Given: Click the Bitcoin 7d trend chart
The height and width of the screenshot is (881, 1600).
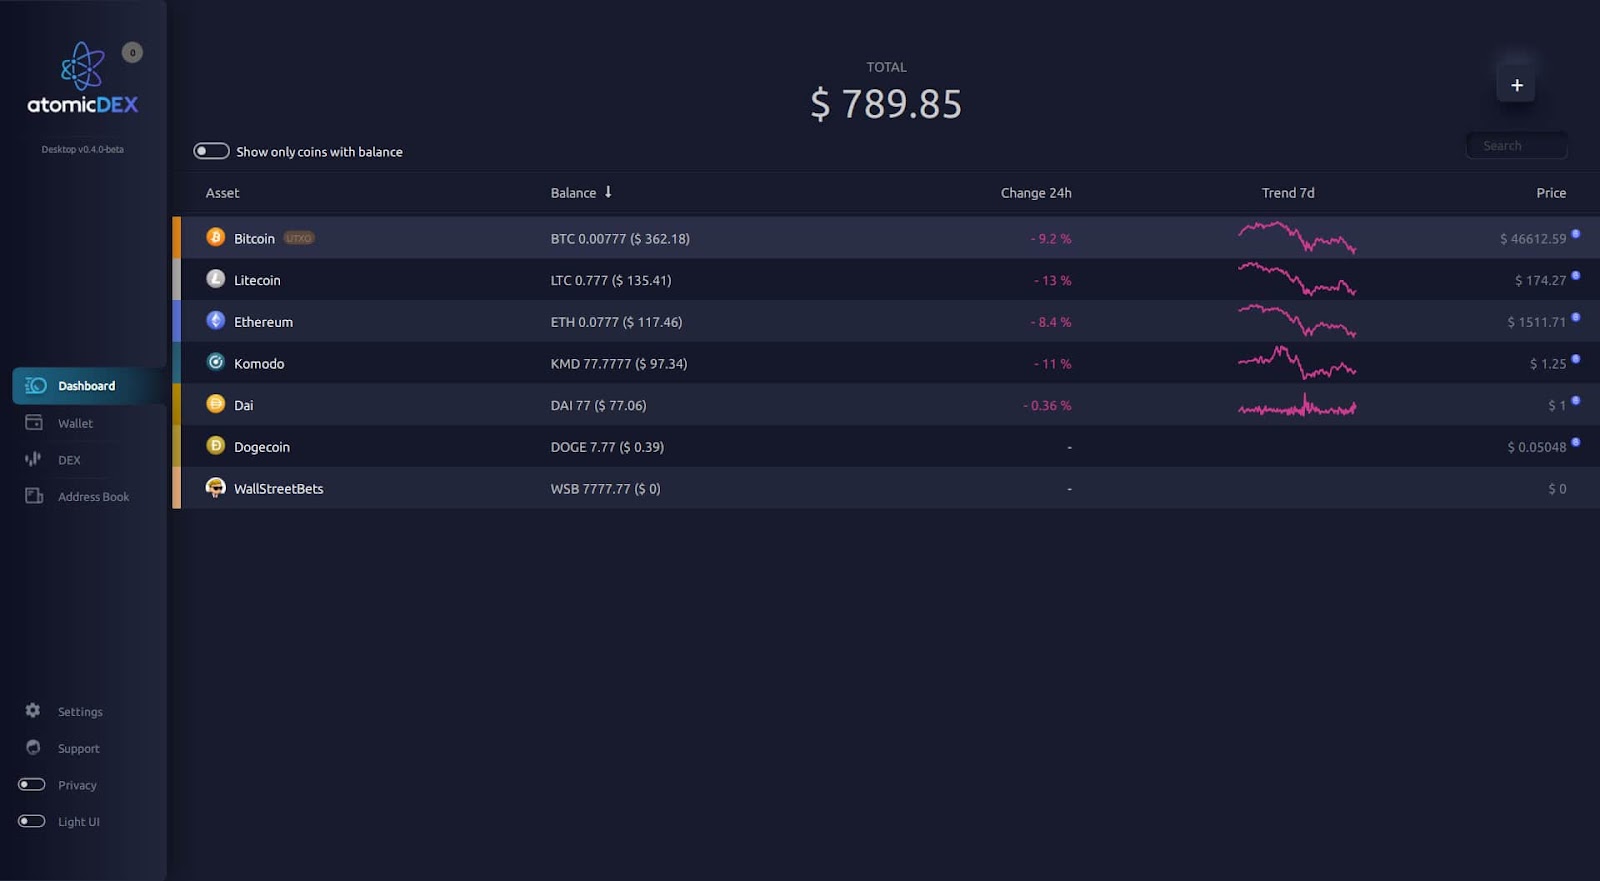Looking at the screenshot, I should coord(1297,238).
